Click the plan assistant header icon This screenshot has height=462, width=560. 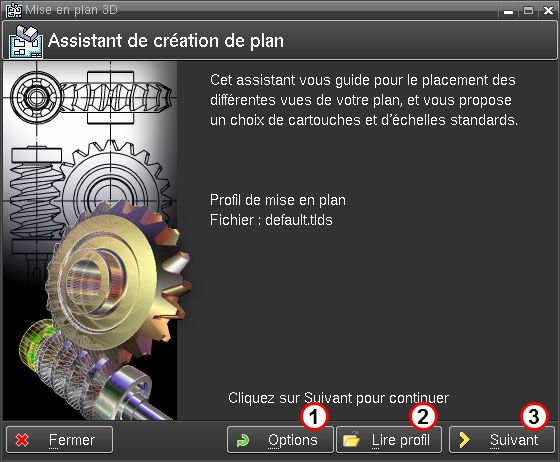click(26, 42)
